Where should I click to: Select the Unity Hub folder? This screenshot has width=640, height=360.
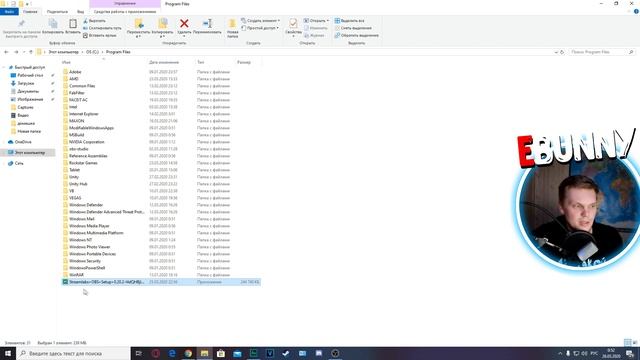pos(161,184)
